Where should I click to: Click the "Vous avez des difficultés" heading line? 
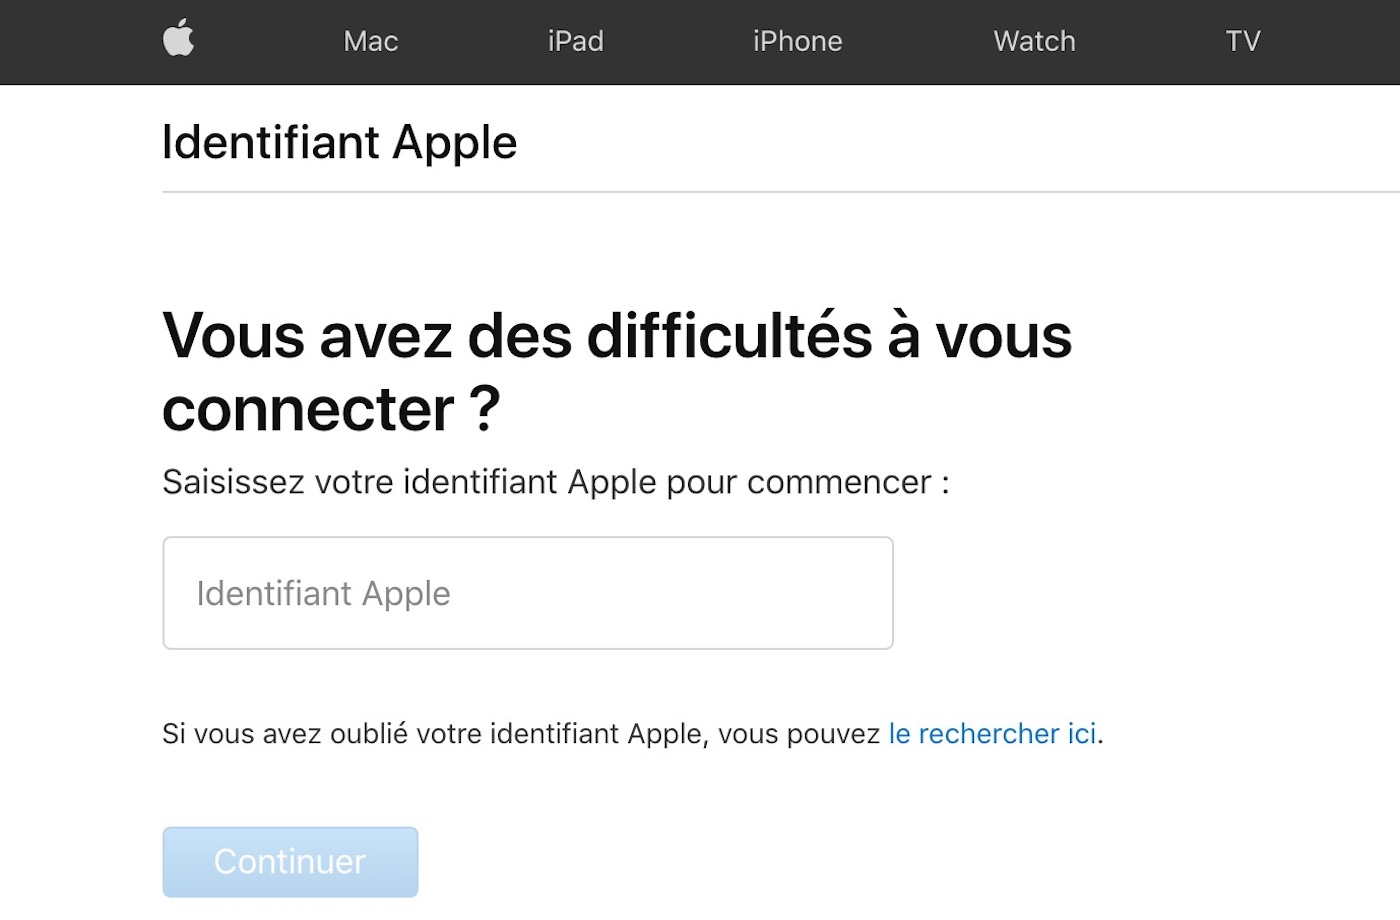coord(616,336)
